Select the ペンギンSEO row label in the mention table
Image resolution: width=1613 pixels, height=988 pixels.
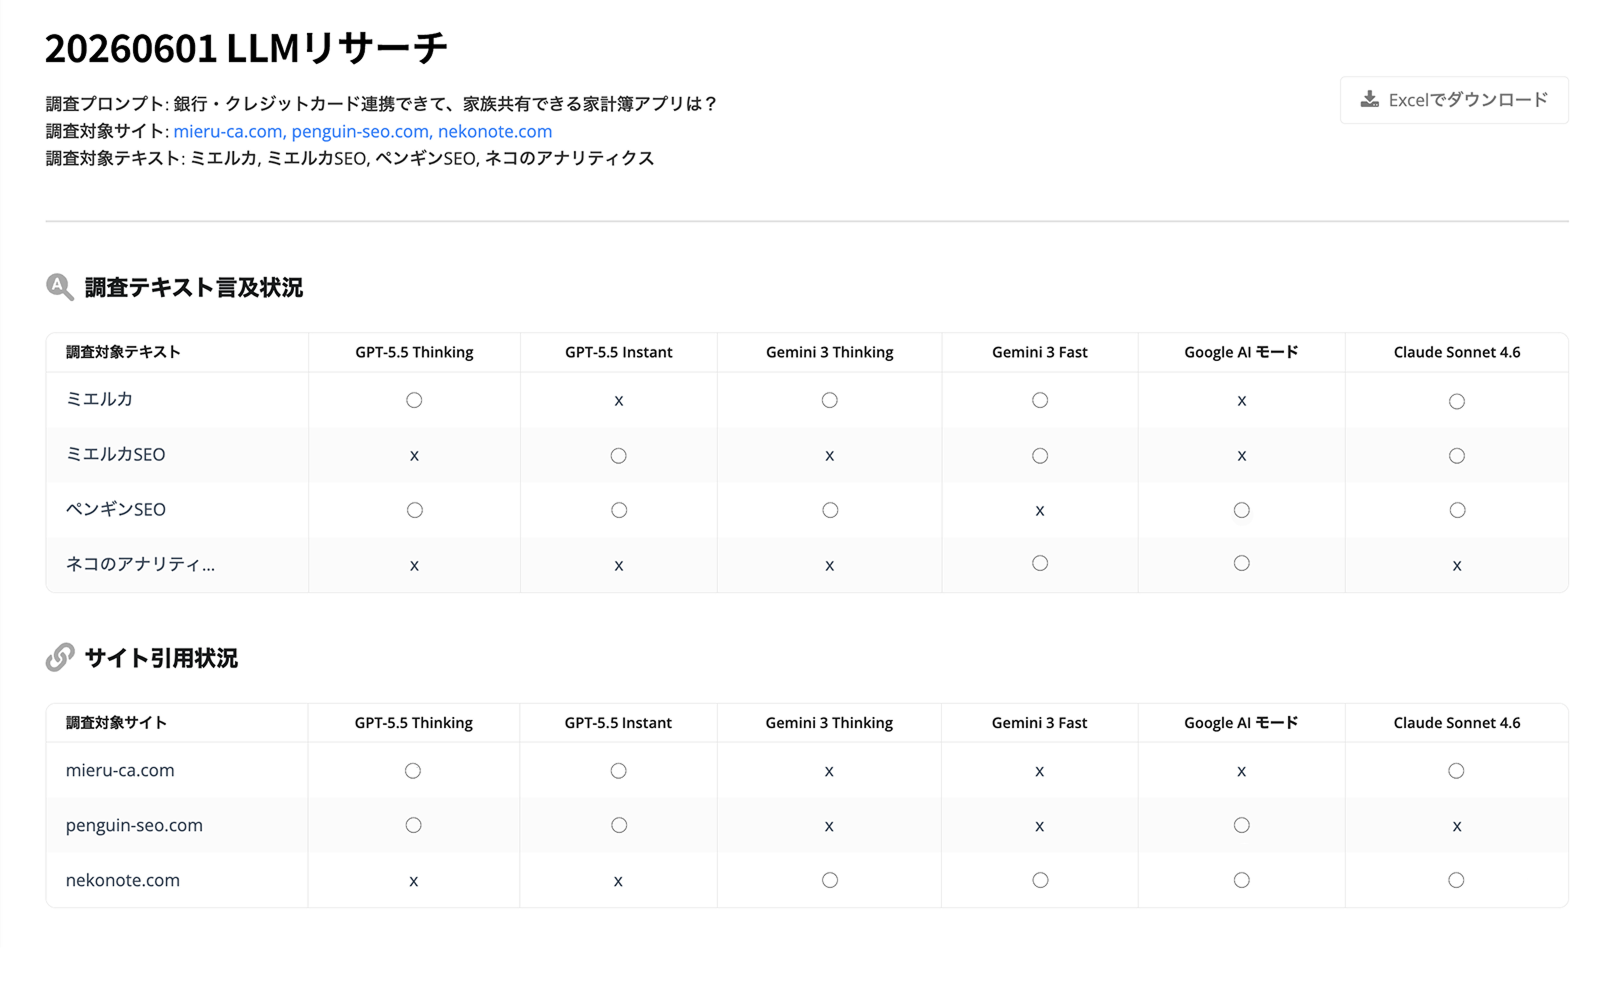click(x=115, y=509)
